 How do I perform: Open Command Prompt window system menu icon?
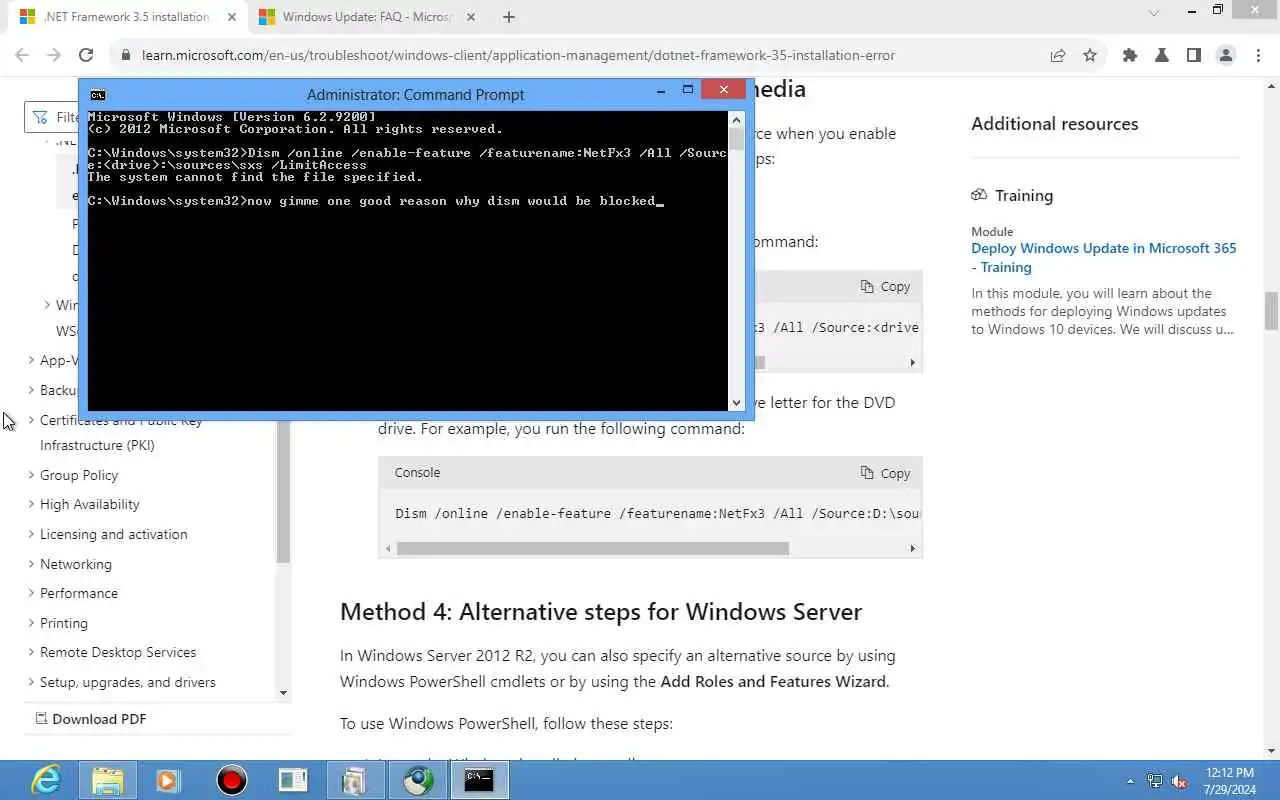tap(97, 95)
